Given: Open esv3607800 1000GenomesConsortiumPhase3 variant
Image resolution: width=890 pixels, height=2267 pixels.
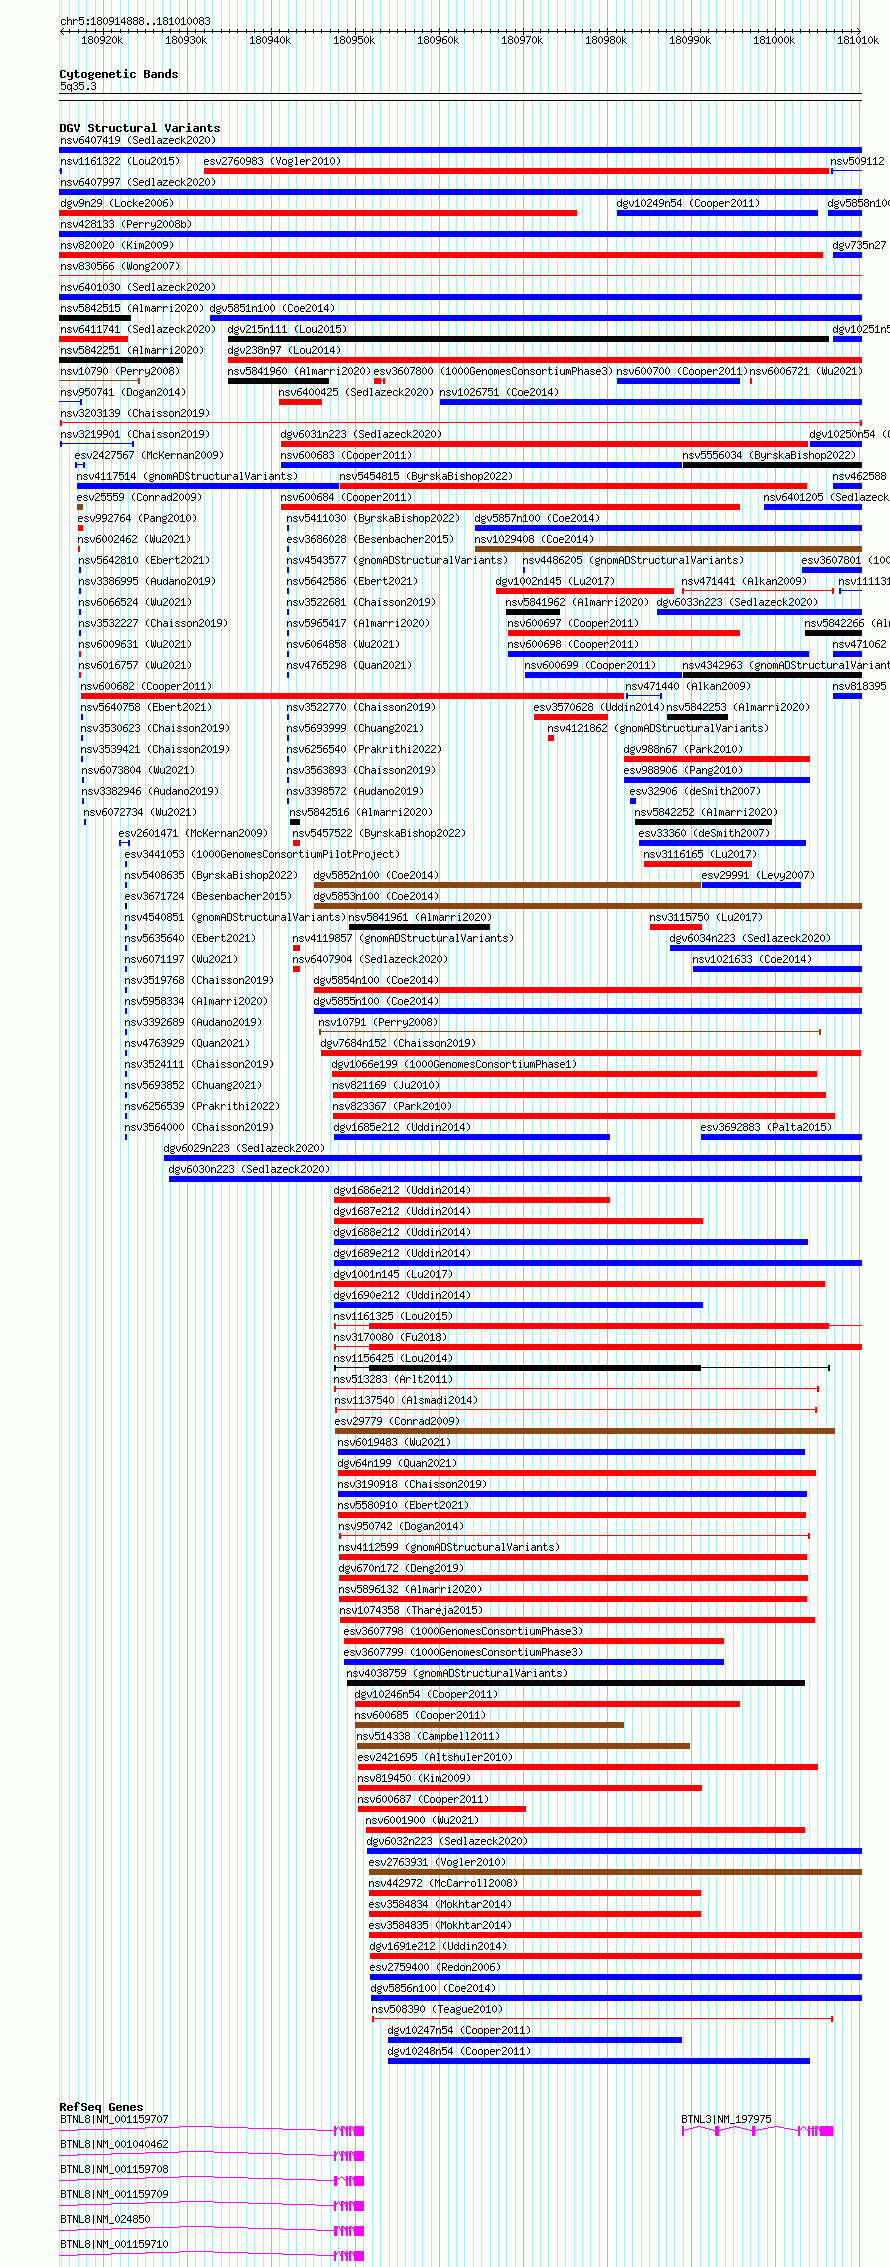Looking at the screenshot, I should click(493, 371).
